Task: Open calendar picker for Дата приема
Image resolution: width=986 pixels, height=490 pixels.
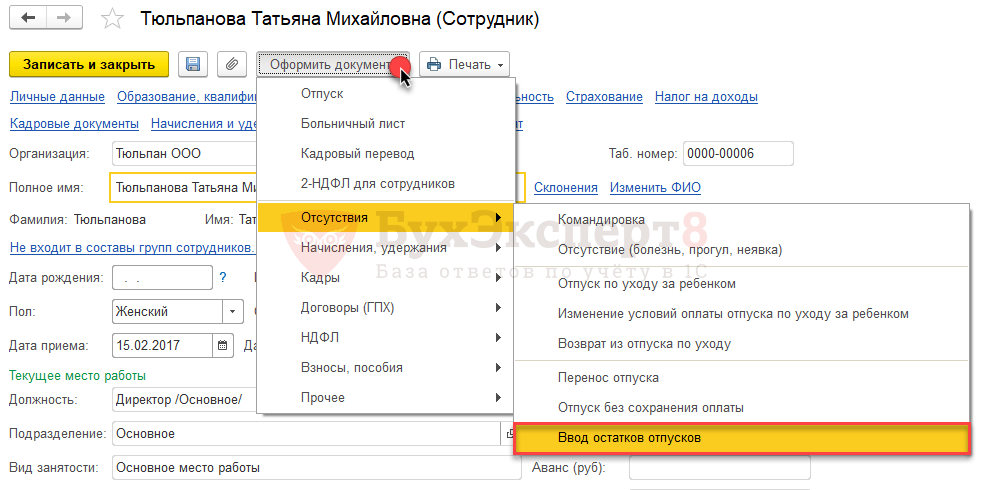Action: coord(222,345)
